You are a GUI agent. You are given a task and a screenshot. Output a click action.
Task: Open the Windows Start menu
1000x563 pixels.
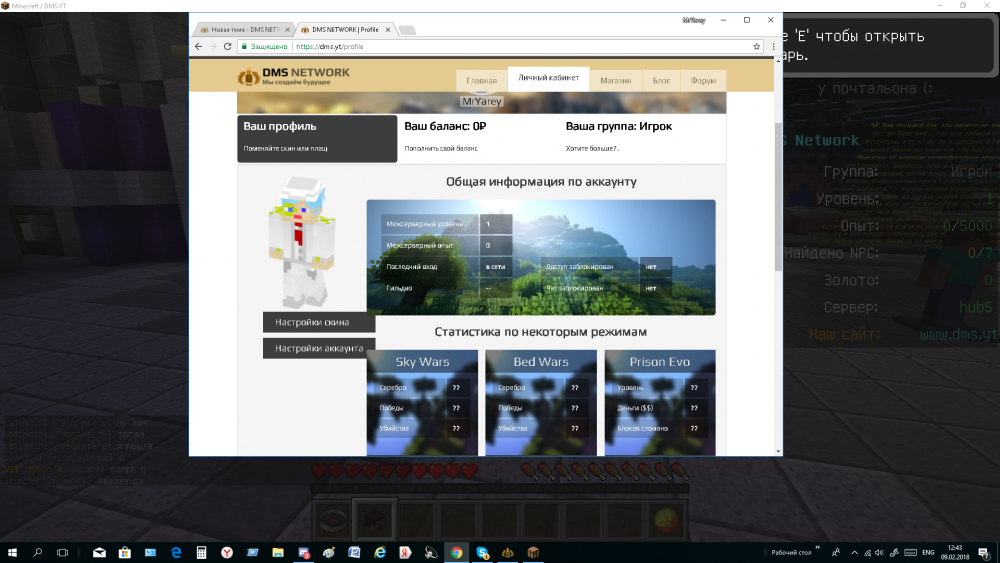(x=12, y=552)
